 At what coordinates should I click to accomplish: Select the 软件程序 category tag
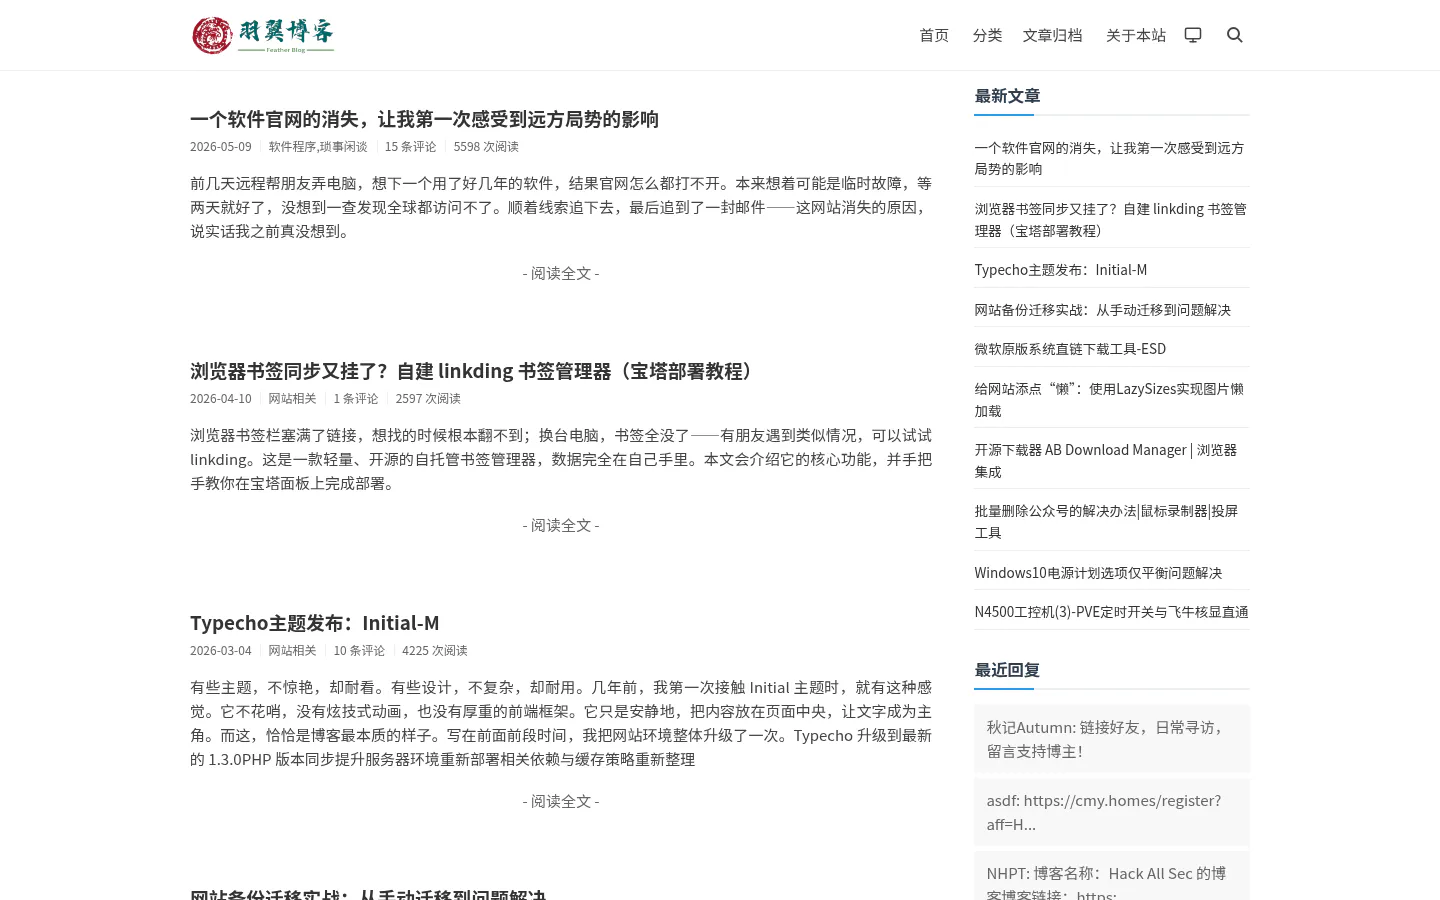(292, 146)
